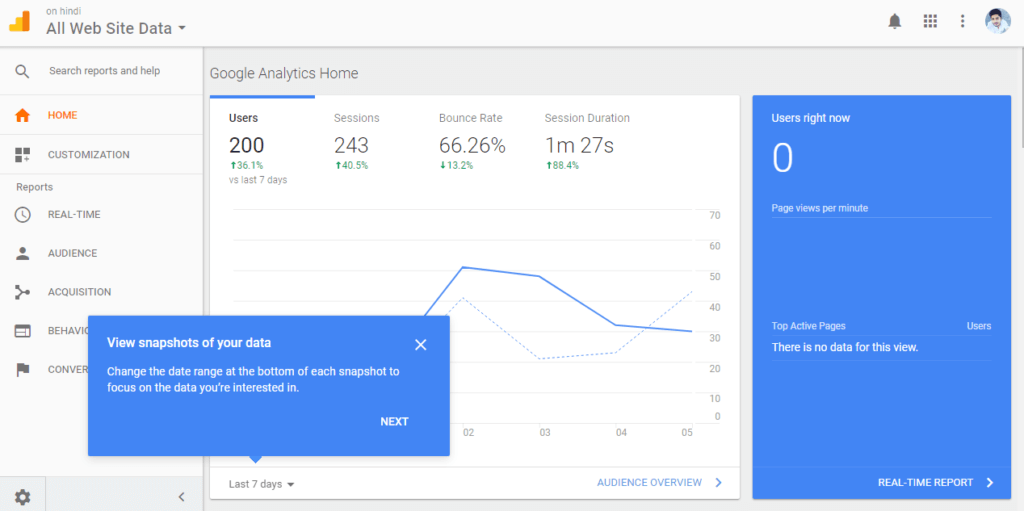Click the Real-Time Report chevron arrow
Screen dimensions: 1024x511
pos(990,483)
